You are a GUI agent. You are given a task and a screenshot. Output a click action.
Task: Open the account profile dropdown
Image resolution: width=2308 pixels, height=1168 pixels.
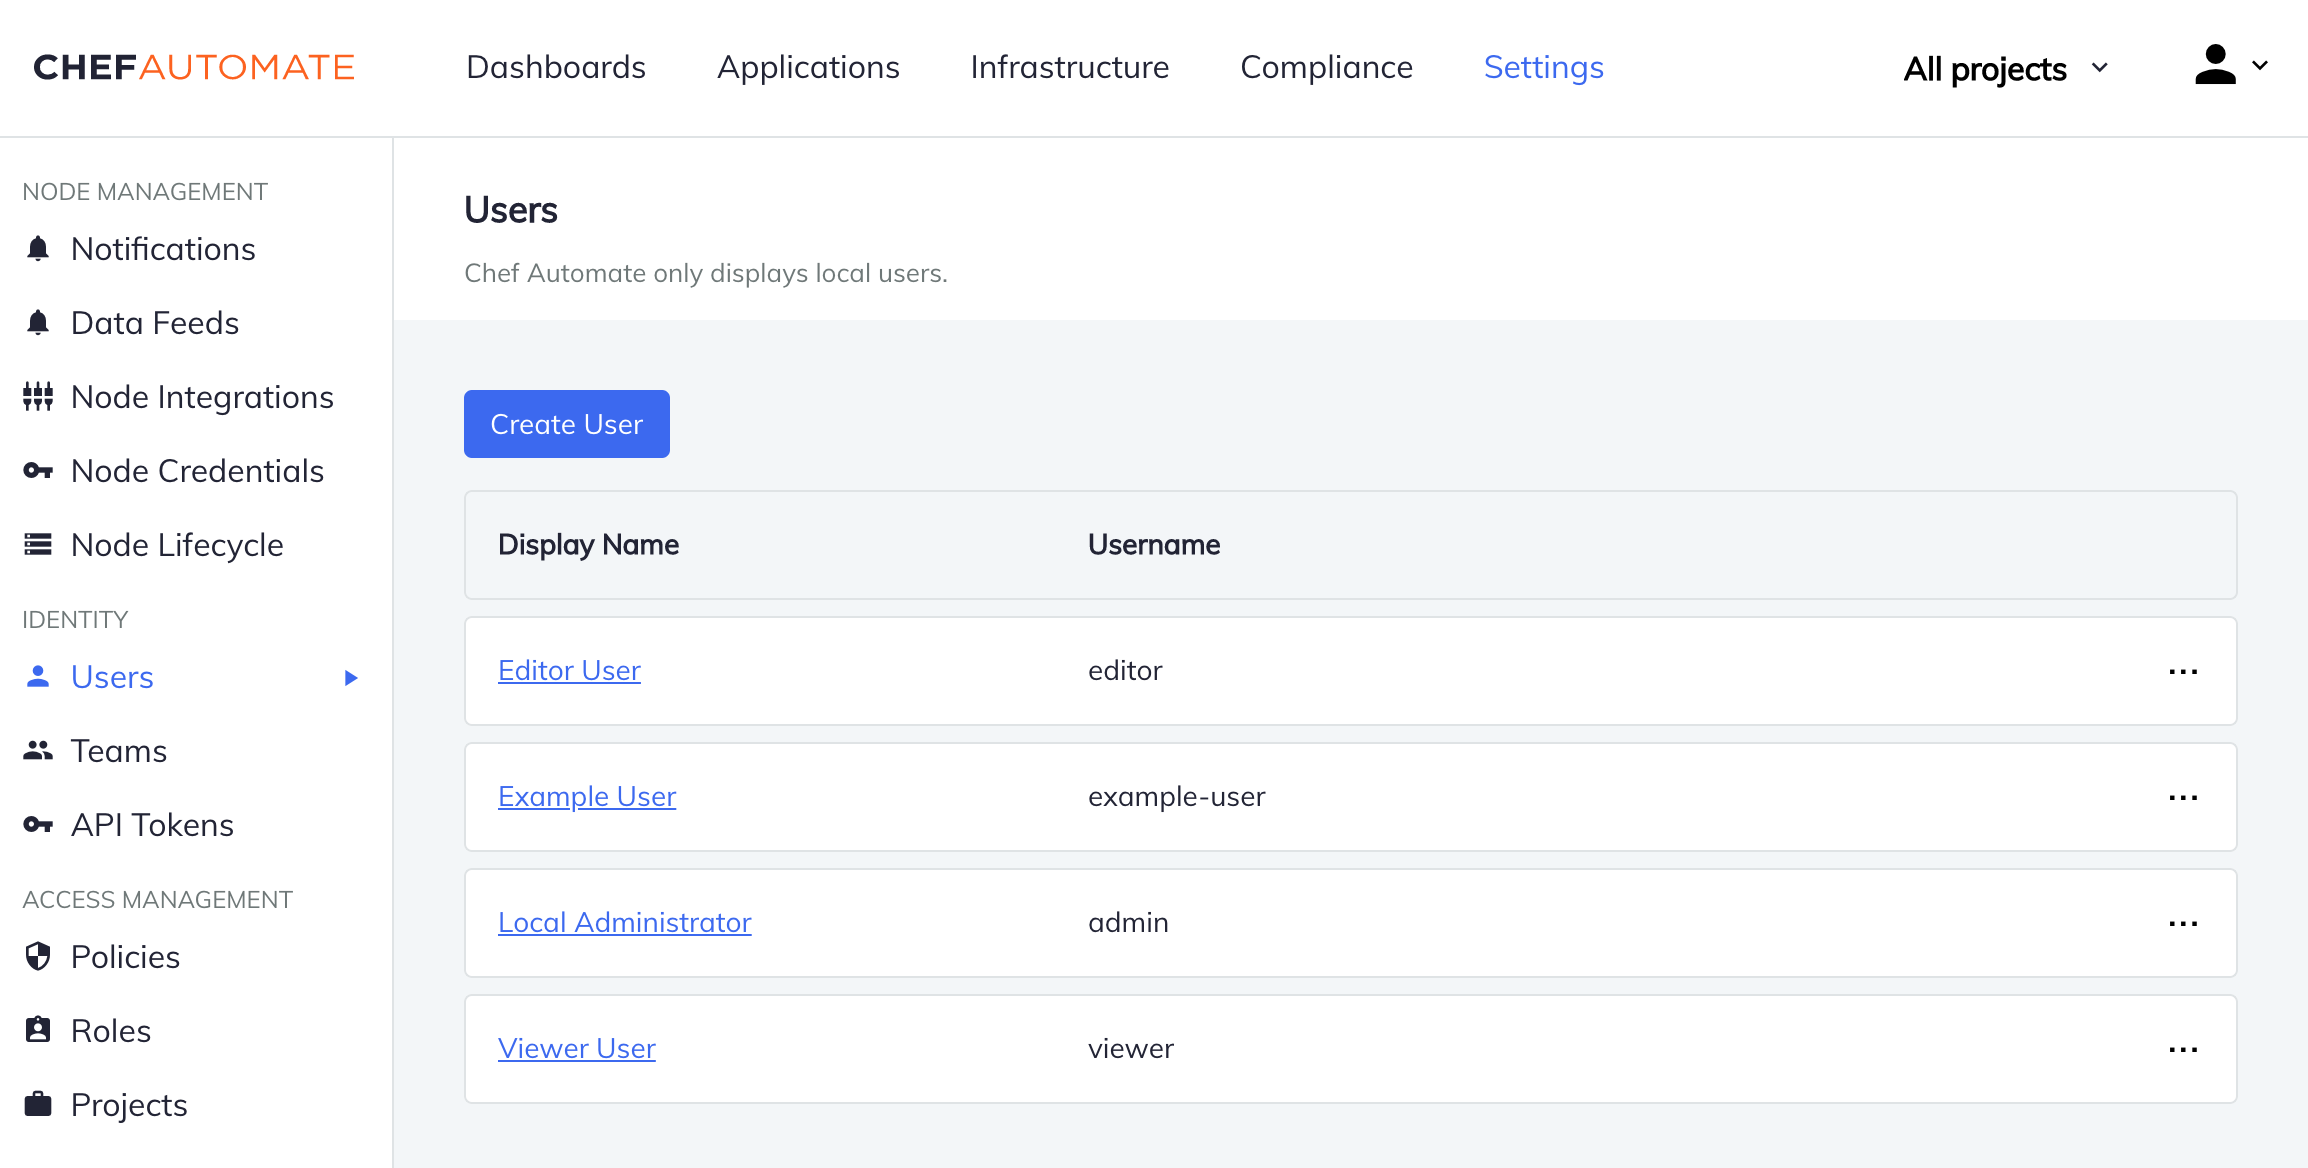point(2229,66)
